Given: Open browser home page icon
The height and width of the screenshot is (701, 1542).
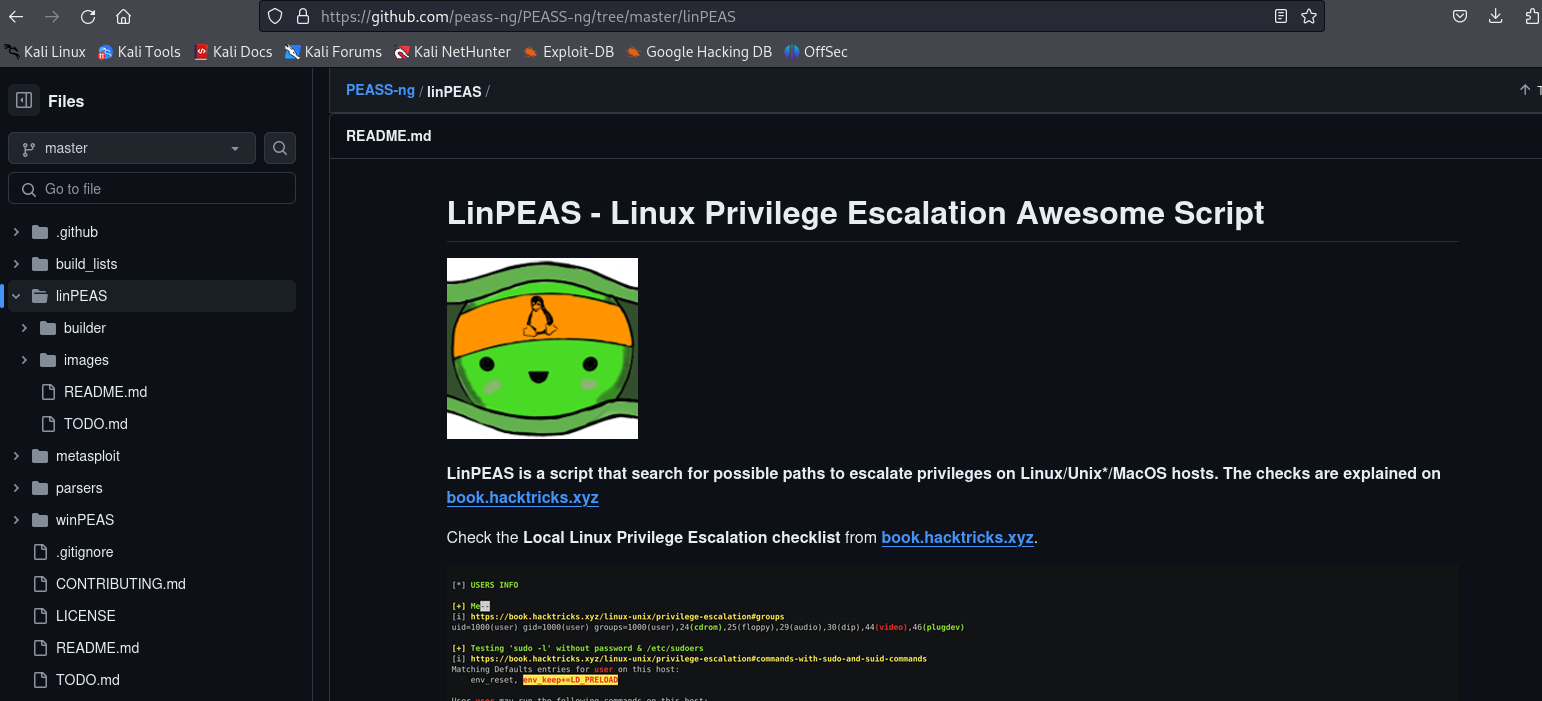Looking at the screenshot, I should click(x=123, y=17).
